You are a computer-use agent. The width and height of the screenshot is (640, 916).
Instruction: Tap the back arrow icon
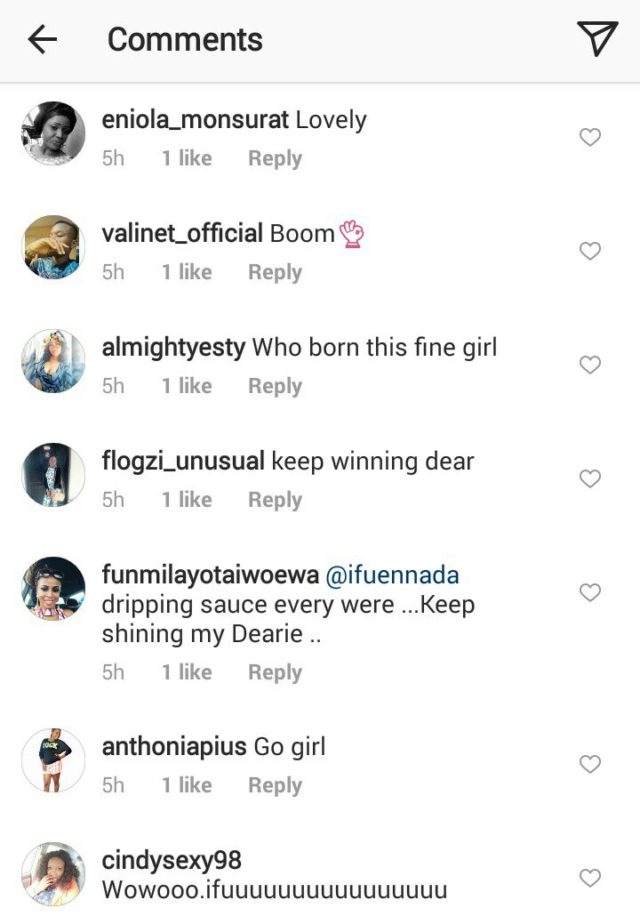coord(42,40)
